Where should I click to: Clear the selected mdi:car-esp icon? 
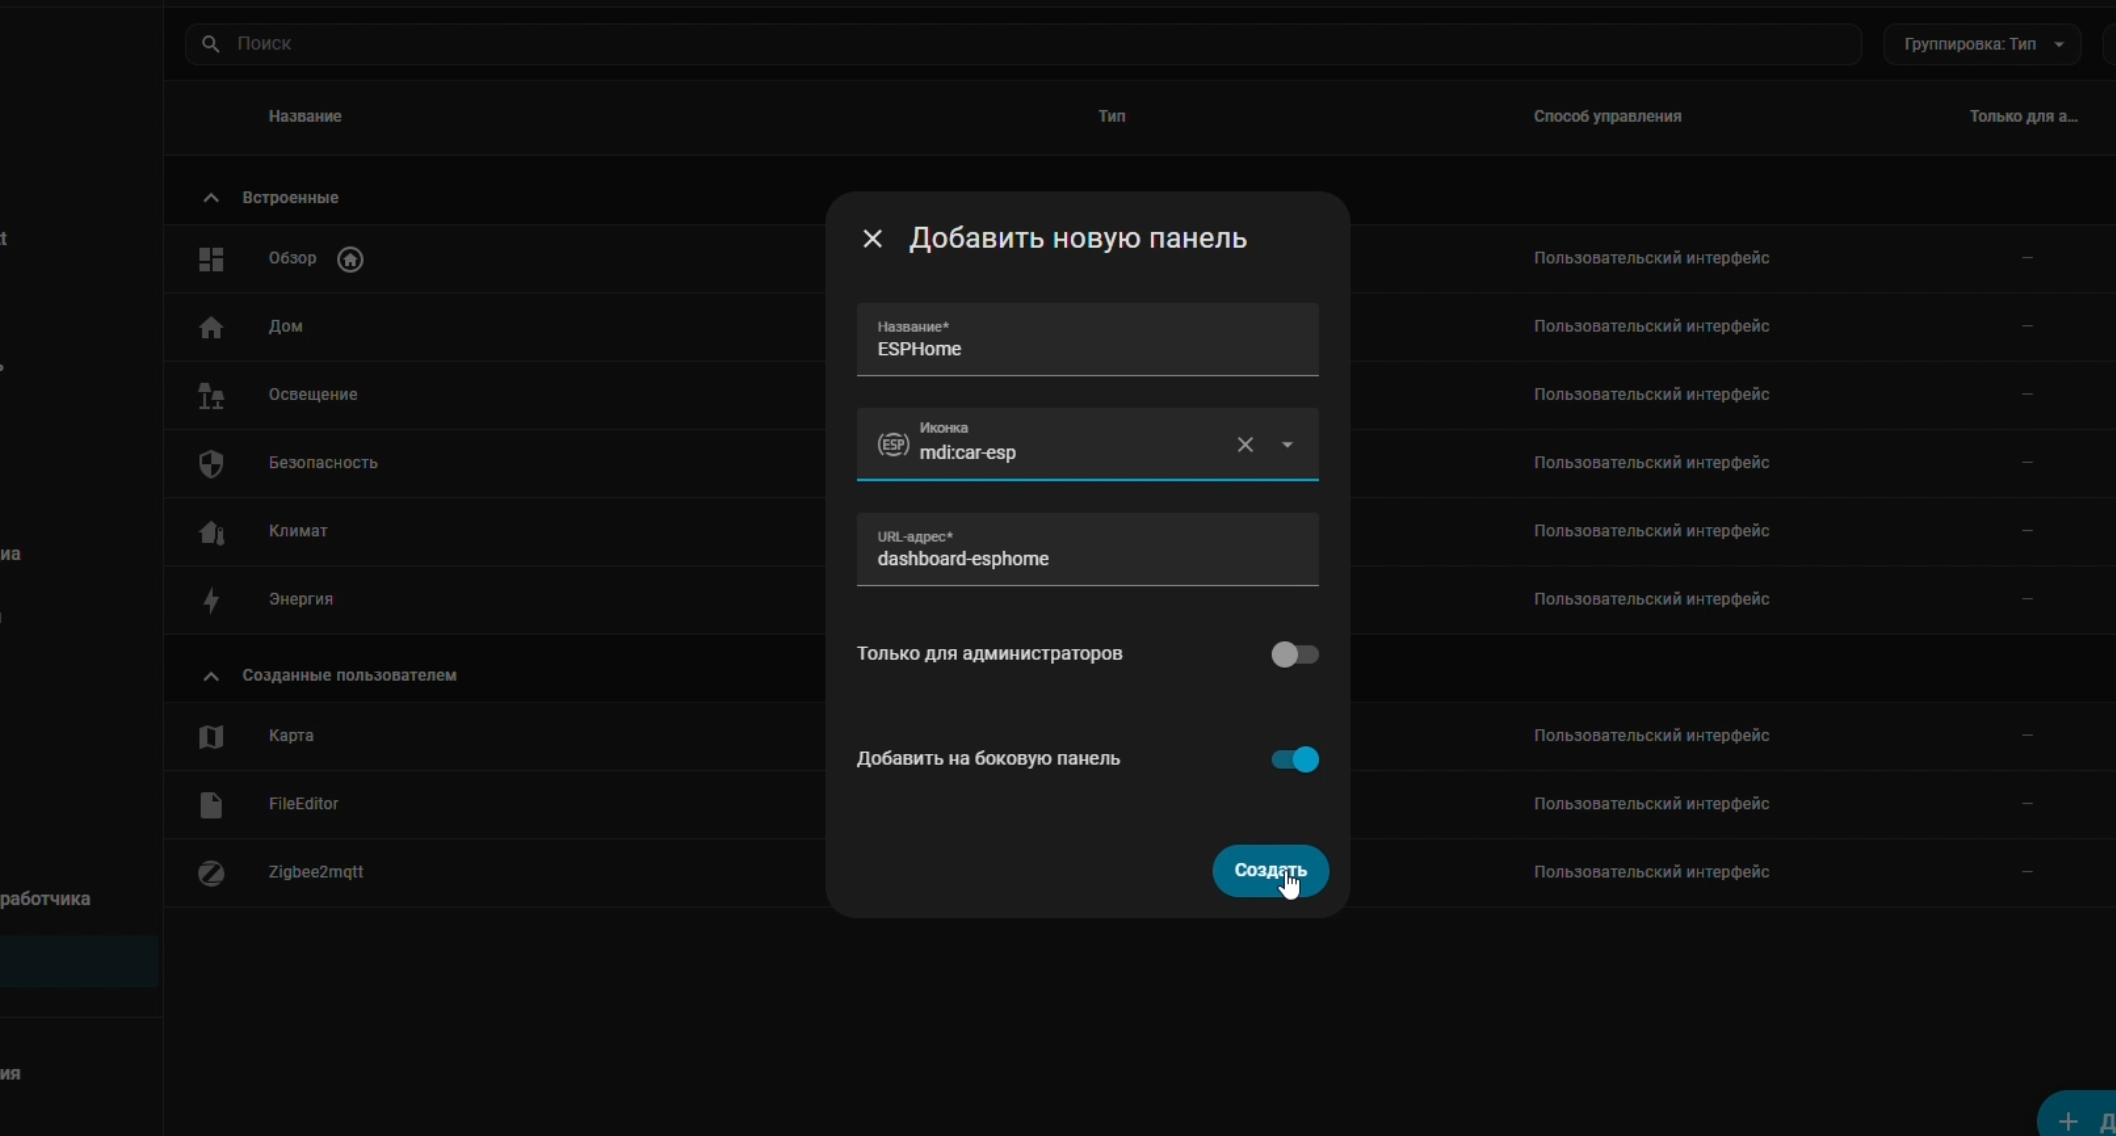pos(1245,445)
